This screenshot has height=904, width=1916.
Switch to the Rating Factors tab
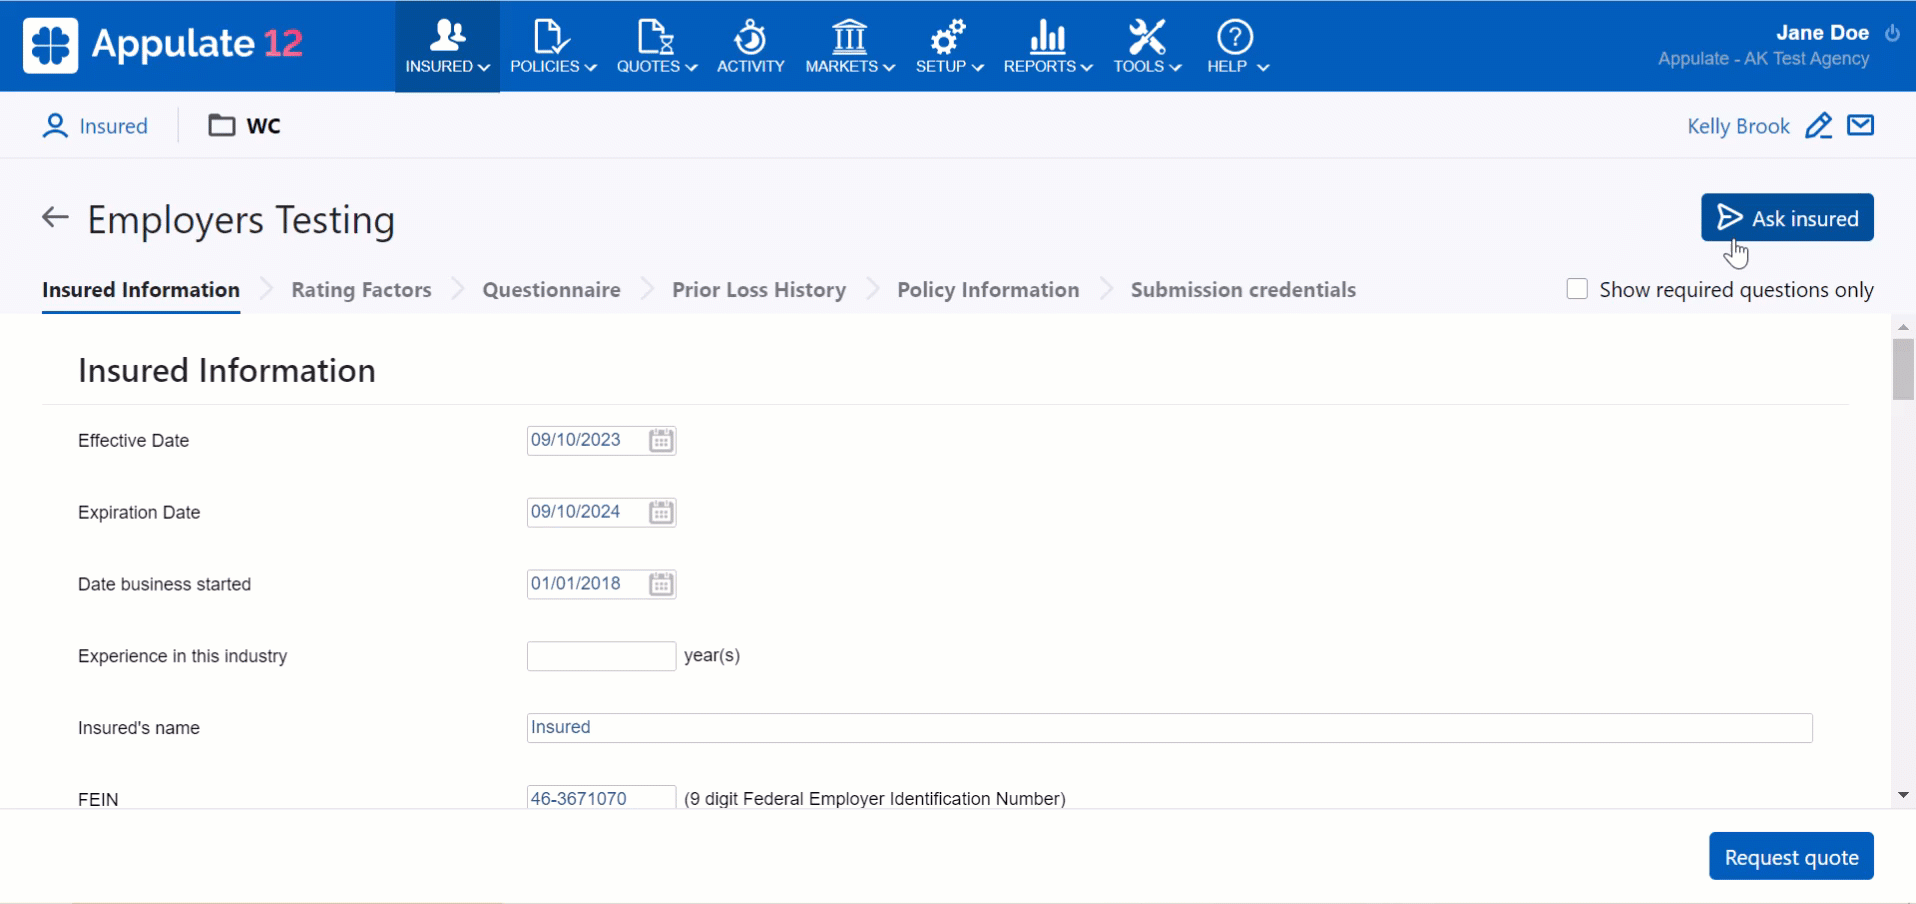361,290
